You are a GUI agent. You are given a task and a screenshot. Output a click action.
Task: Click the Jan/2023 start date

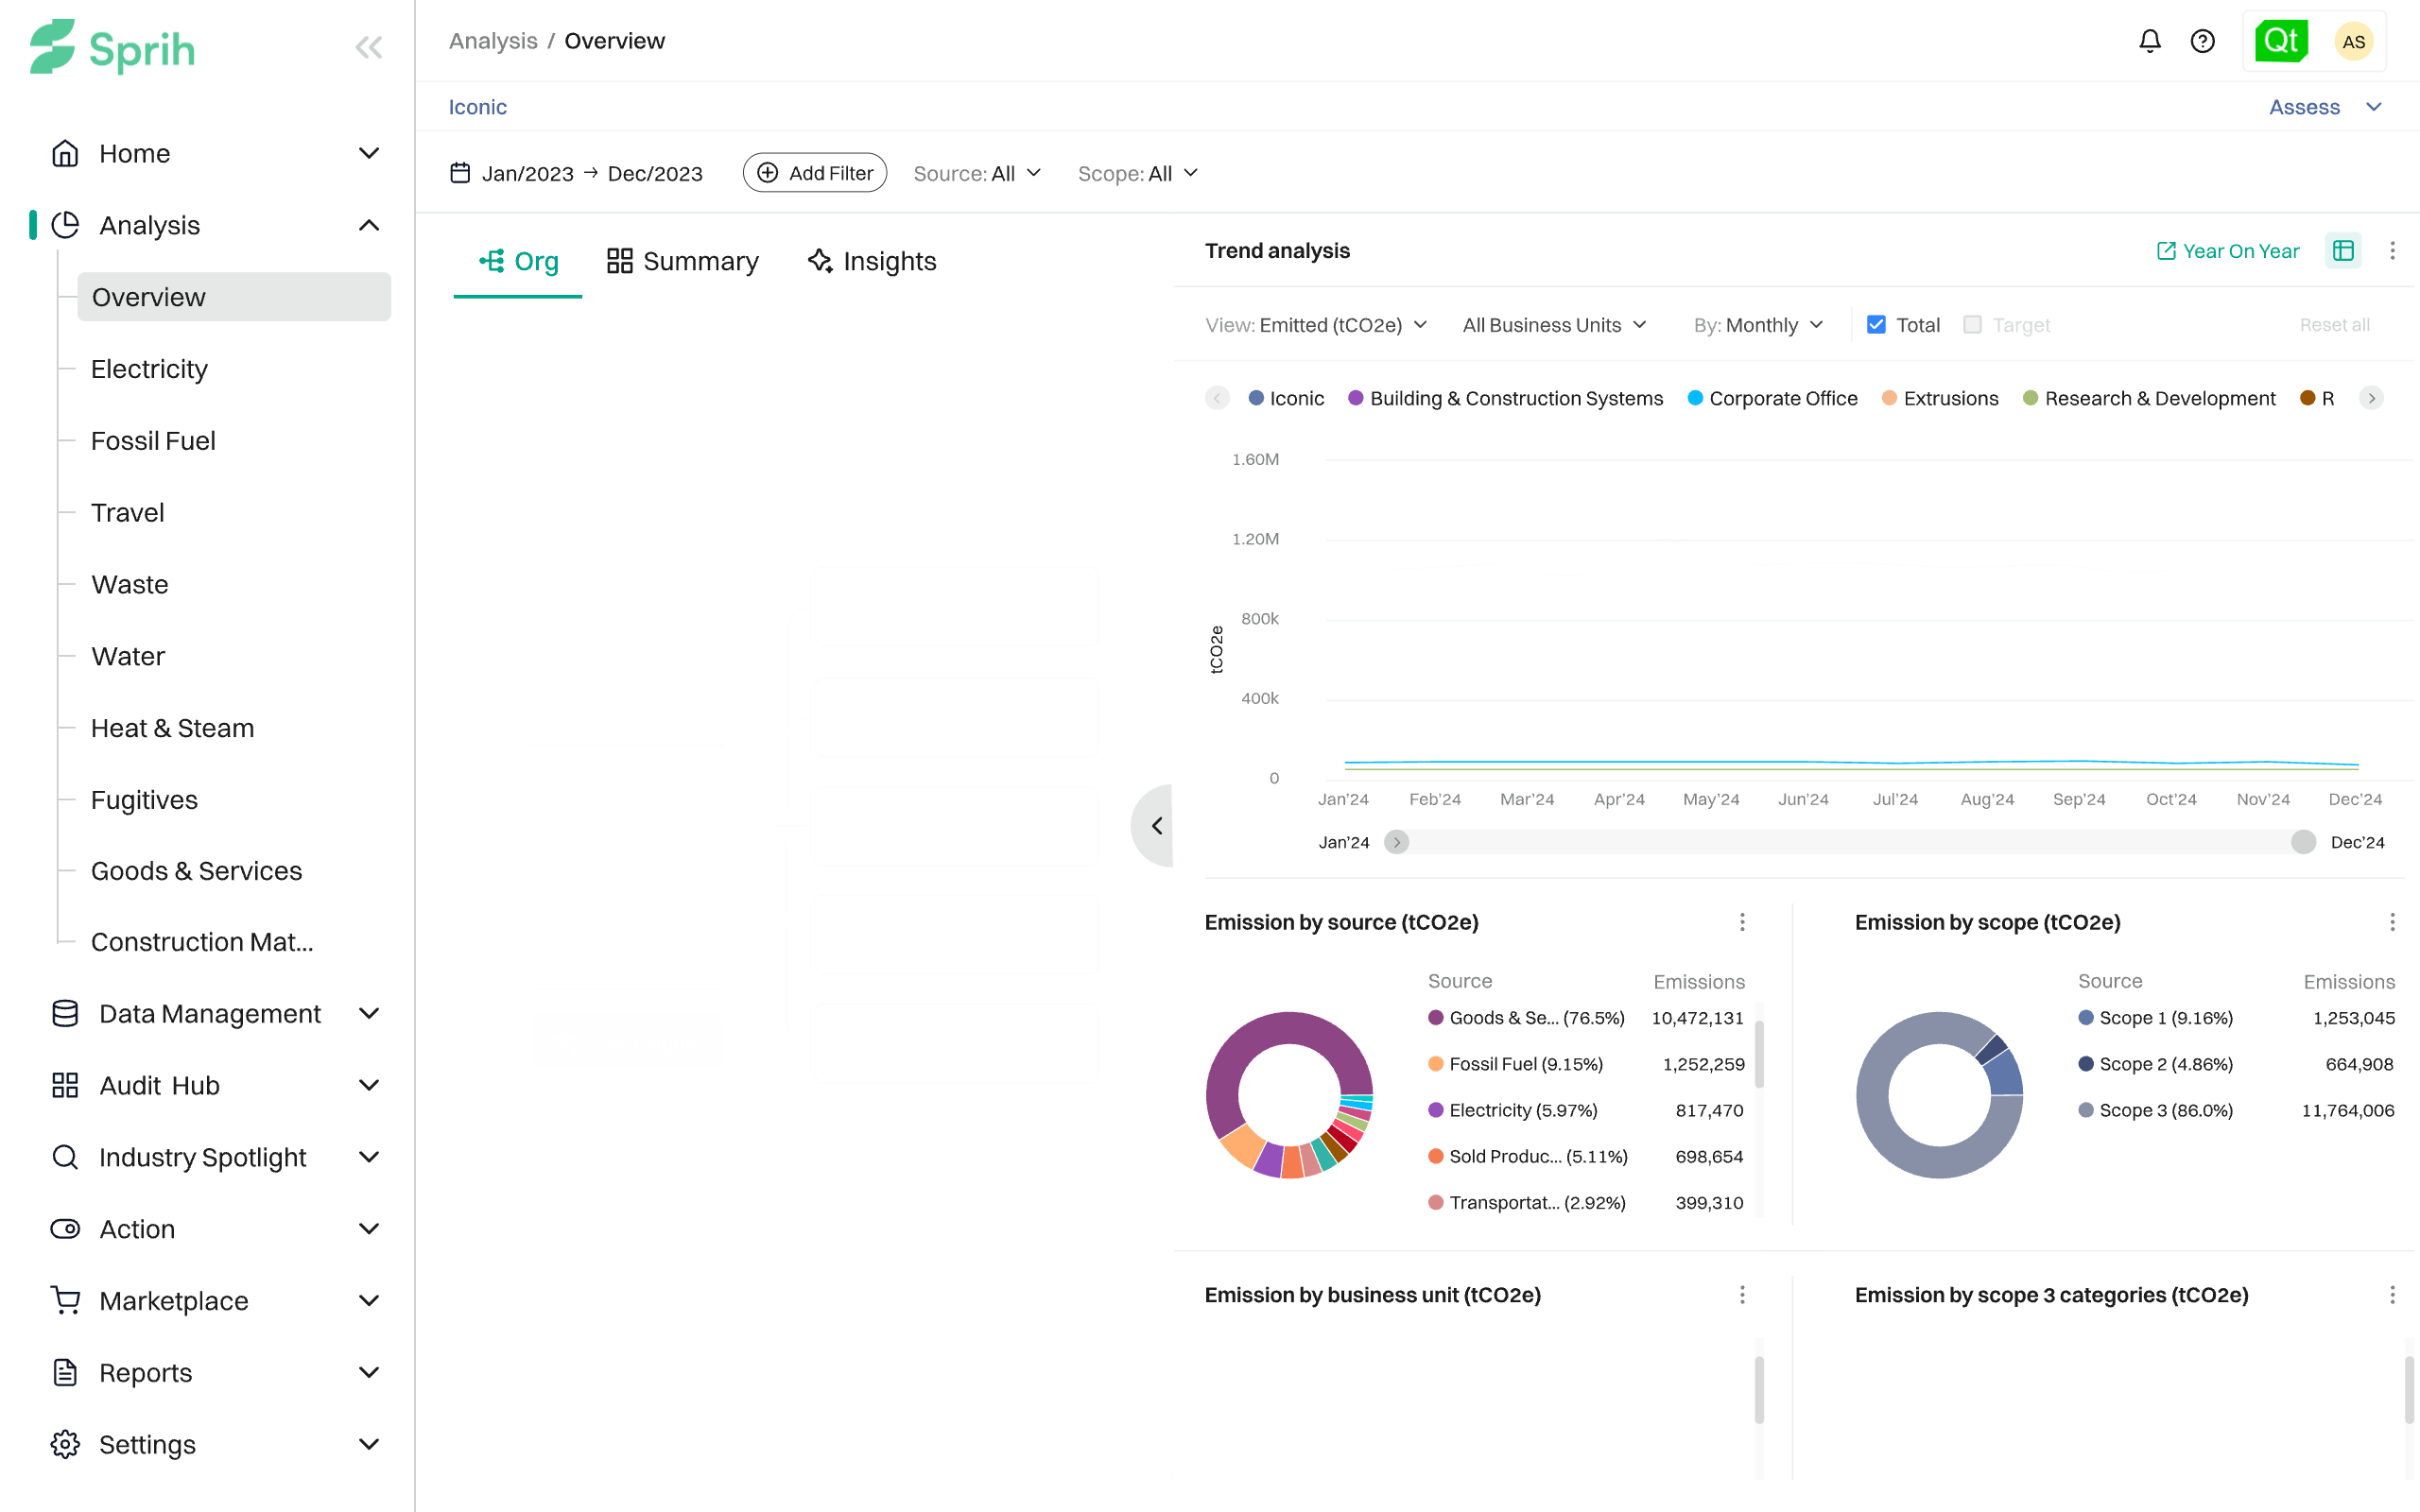(x=527, y=173)
